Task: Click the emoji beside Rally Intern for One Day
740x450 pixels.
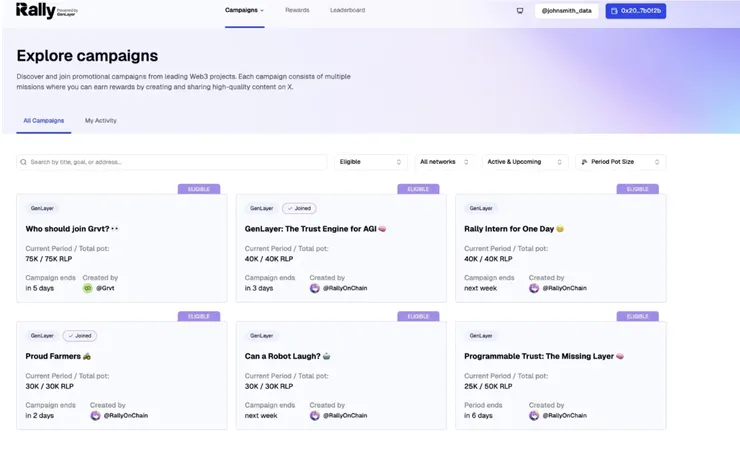Action: click(x=560, y=229)
